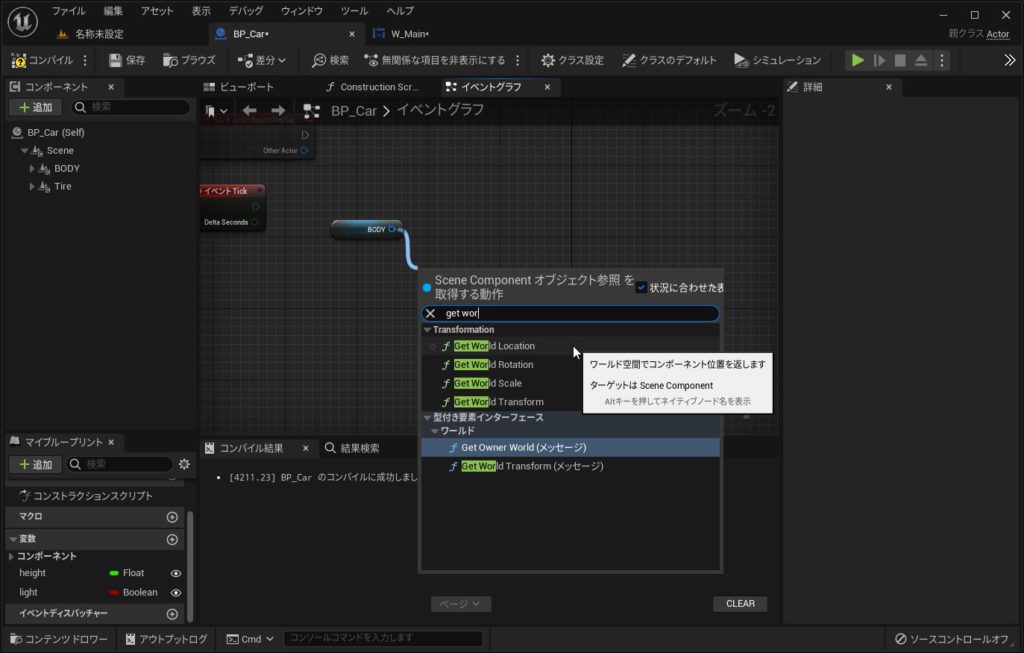Open hide-unrelated options three-dot menu
The image size is (1024, 653).
click(x=518, y=60)
